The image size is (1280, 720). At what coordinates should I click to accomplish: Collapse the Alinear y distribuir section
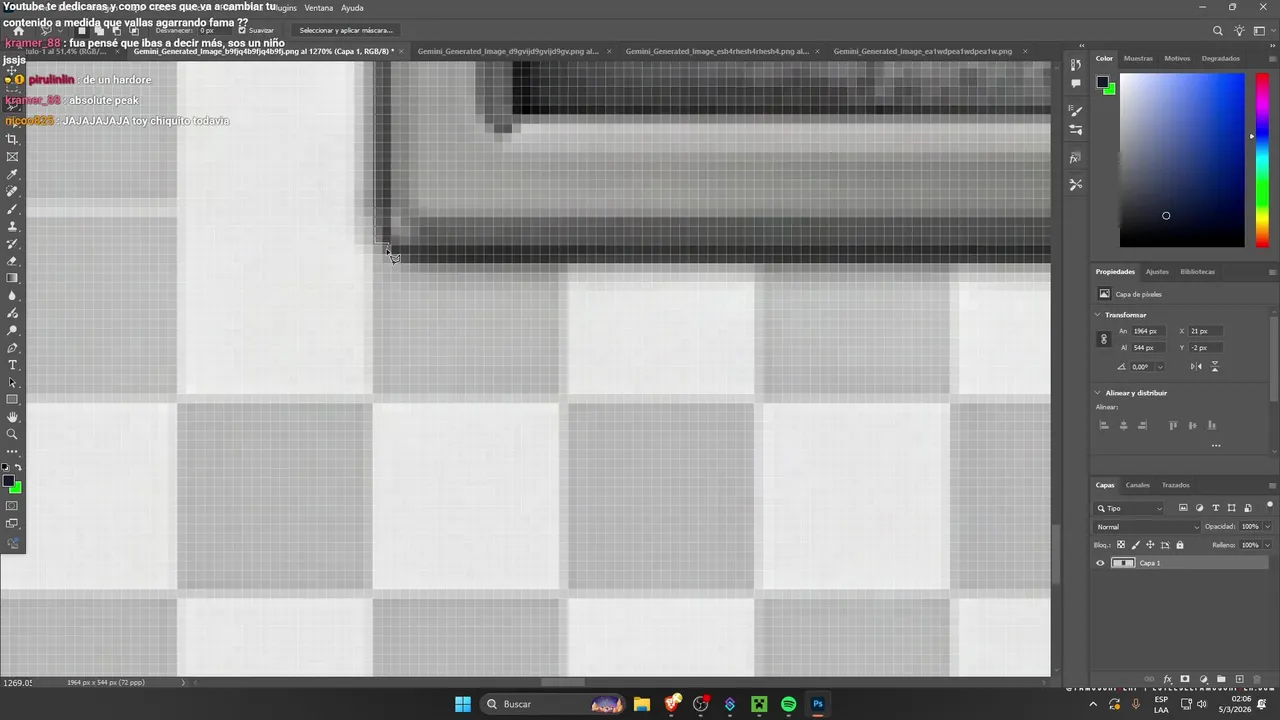tap(1098, 393)
